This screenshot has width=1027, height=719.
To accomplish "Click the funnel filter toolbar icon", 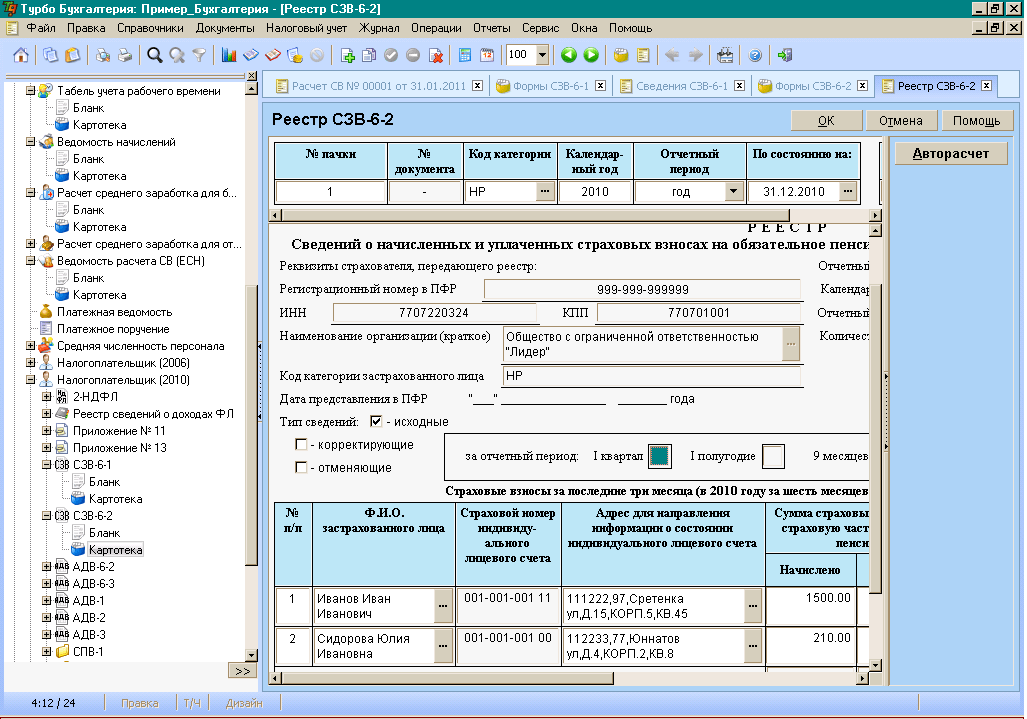I will [199, 55].
